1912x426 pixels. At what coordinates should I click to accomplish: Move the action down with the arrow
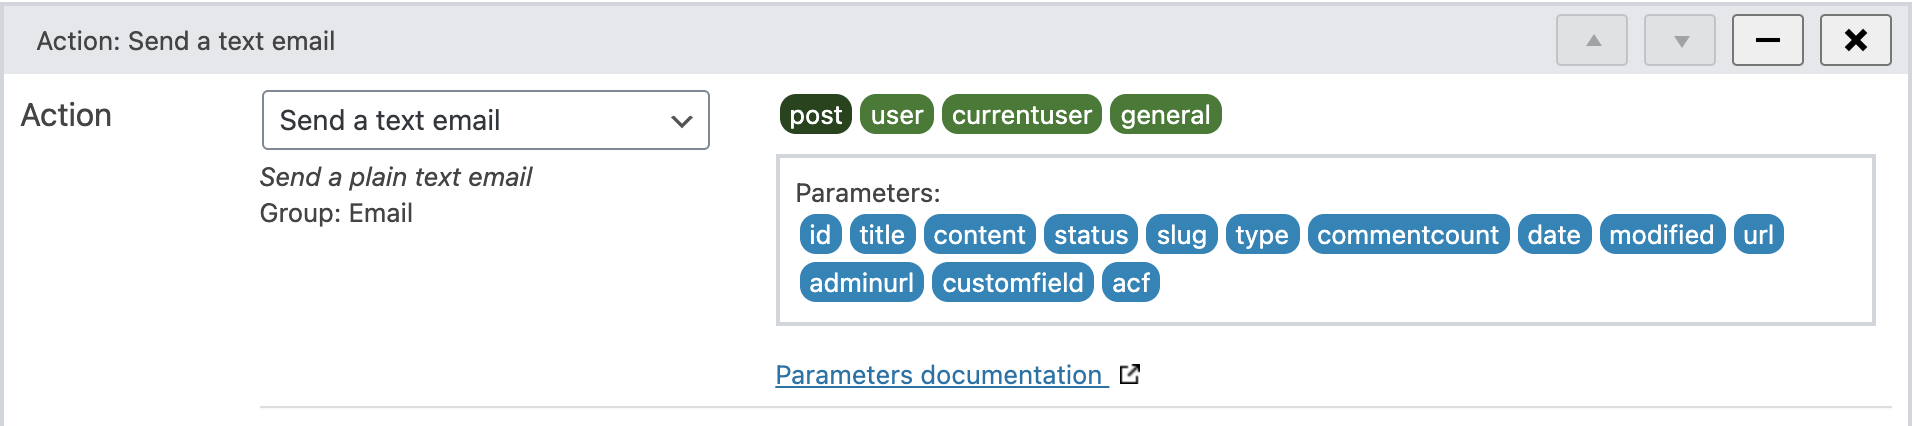tap(1680, 41)
